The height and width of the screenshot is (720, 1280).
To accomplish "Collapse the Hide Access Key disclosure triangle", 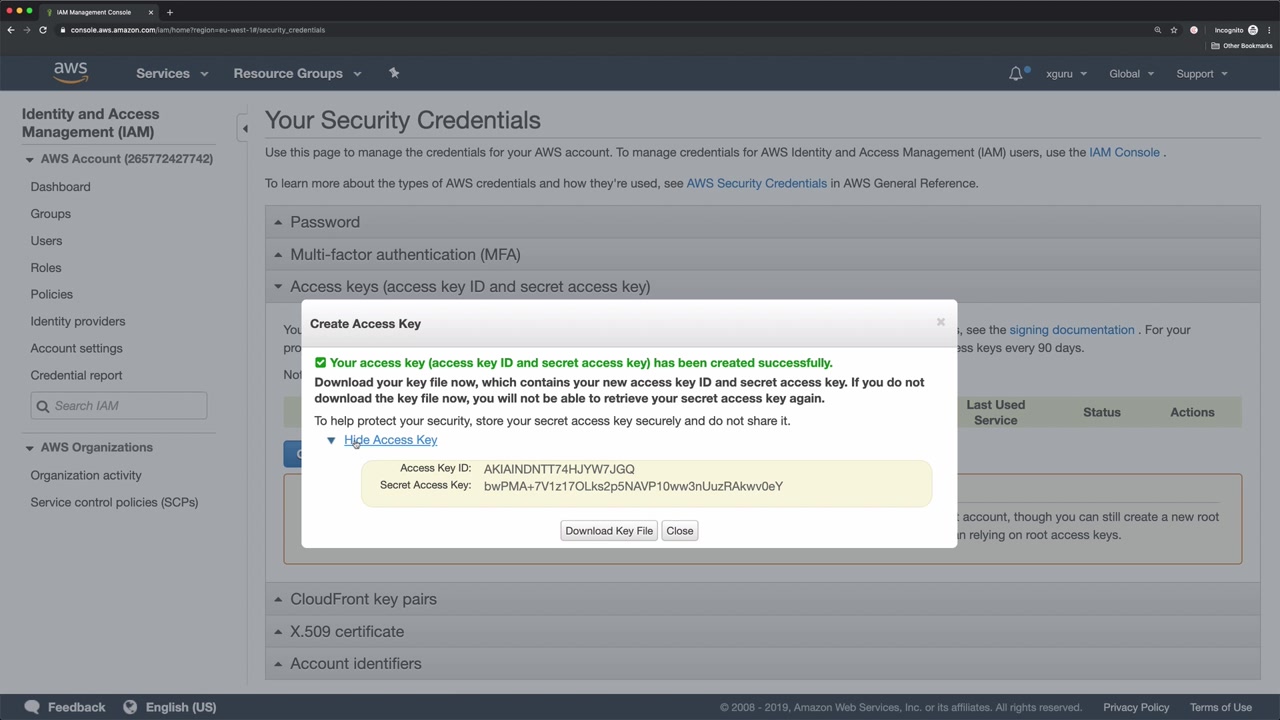I will point(331,440).
